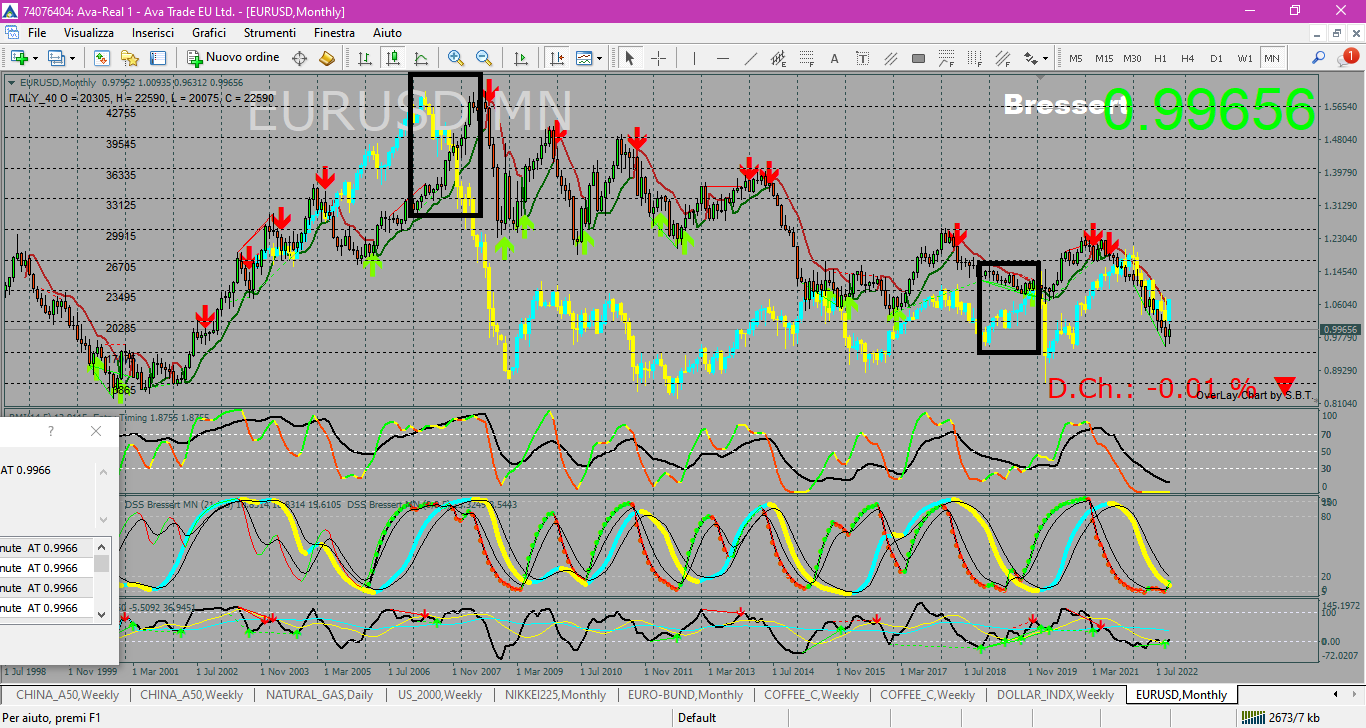Select the arrow Cursor tool
This screenshot has width=1366, height=728.
(x=629, y=58)
